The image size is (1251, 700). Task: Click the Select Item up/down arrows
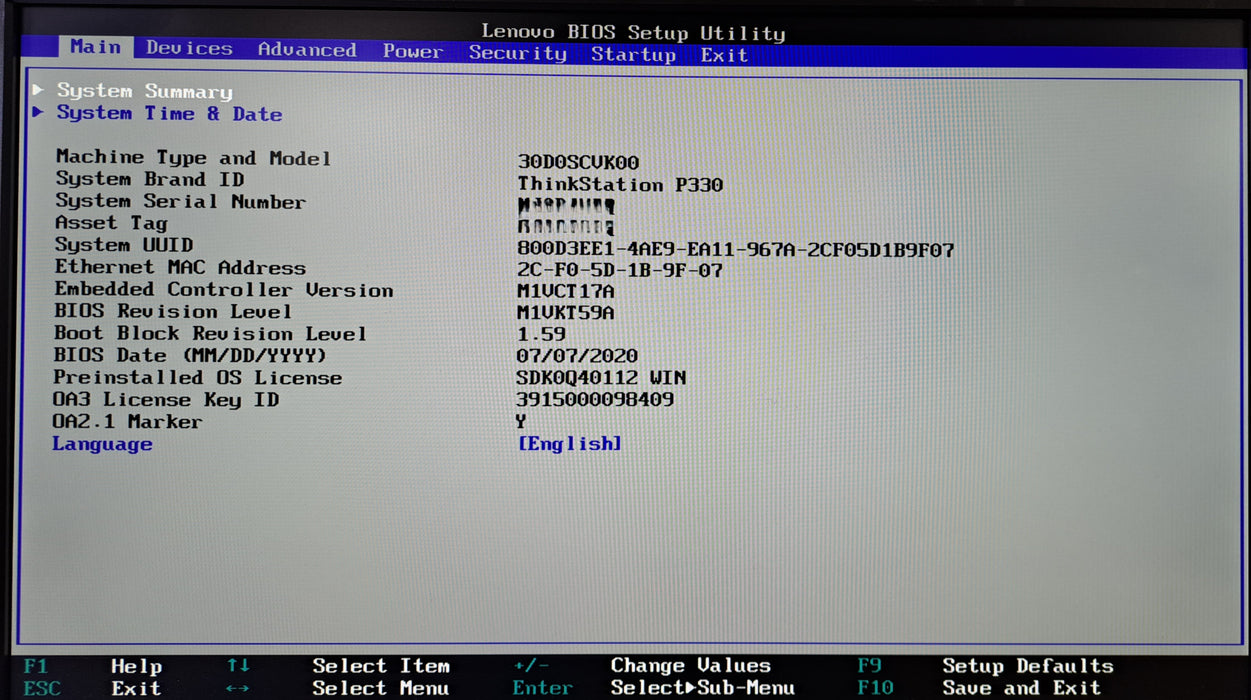(238, 665)
